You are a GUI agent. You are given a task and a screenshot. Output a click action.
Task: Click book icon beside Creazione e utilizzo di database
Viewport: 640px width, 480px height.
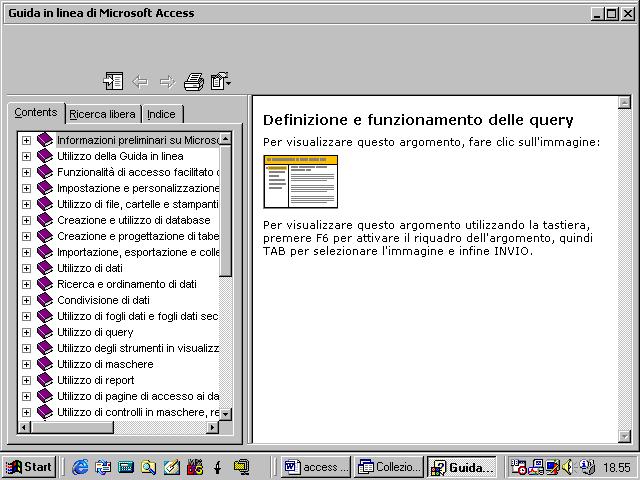click(x=45, y=220)
